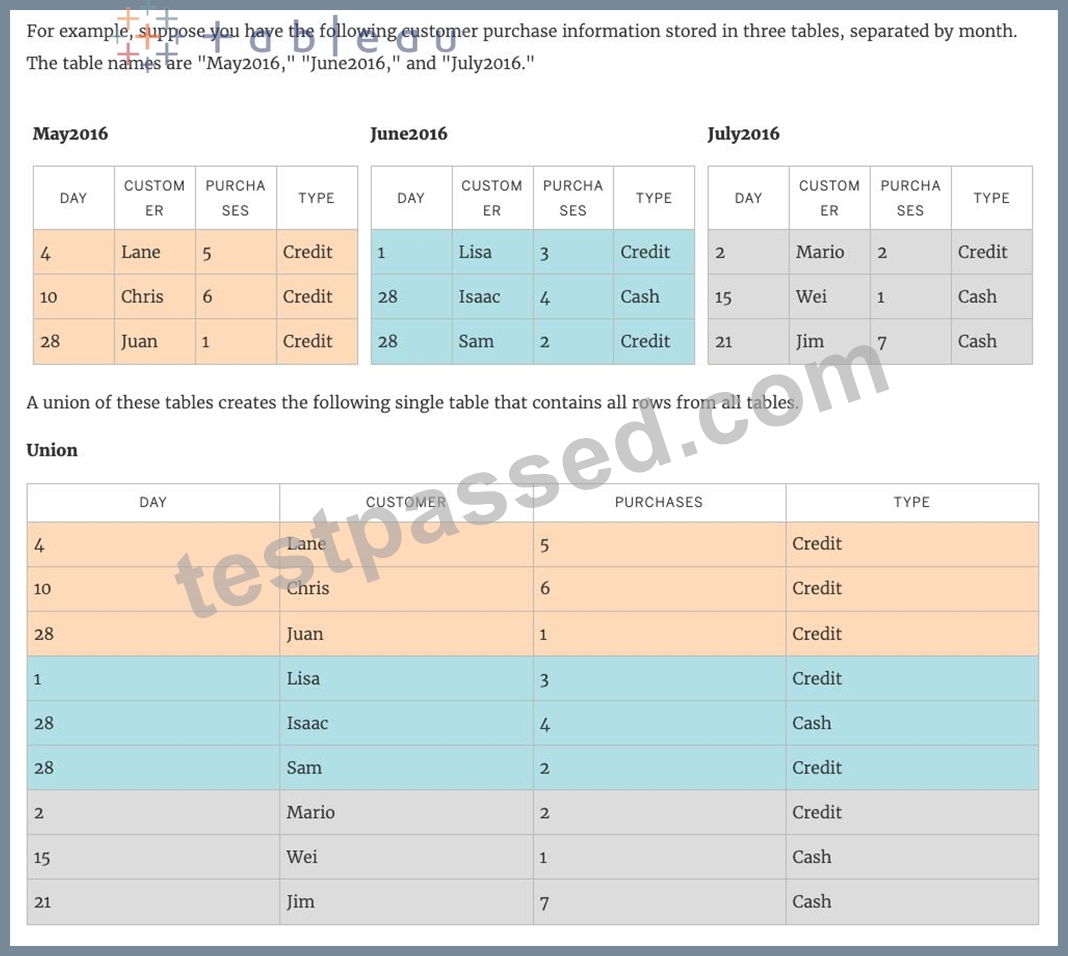
Task: Click the May2016 table heading
Action: 70,133
